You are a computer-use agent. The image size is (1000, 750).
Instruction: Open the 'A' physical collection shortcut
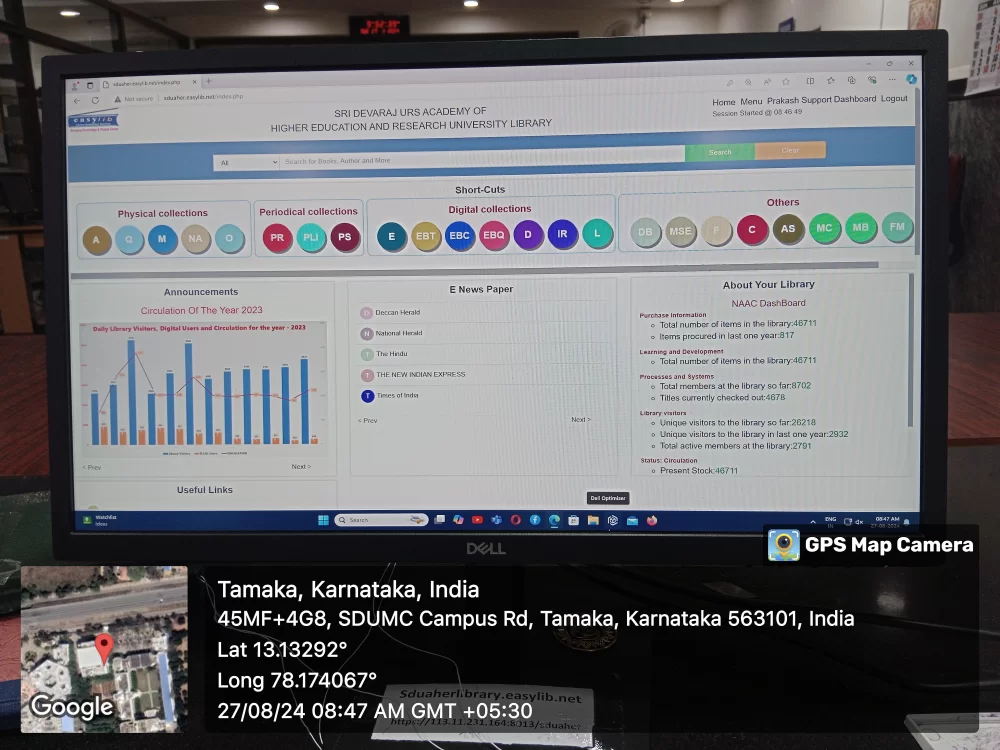(x=96, y=240)
